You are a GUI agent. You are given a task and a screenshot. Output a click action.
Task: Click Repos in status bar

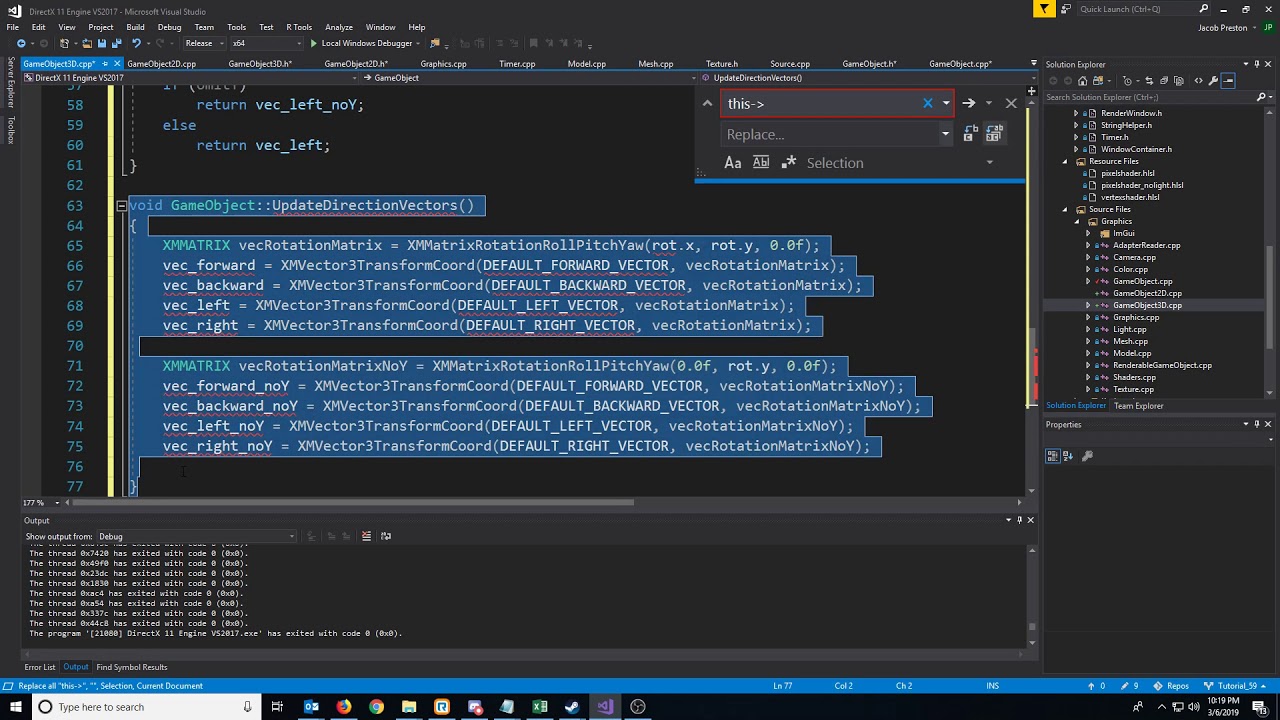pos(1171,686)
